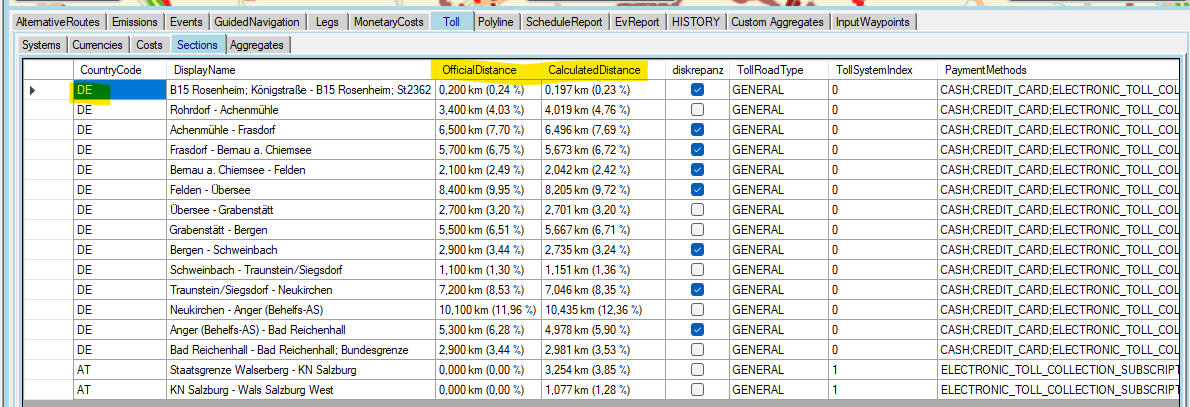Click current-row arrow indicator in first row
1190x407 pixels.
[33, 90]
